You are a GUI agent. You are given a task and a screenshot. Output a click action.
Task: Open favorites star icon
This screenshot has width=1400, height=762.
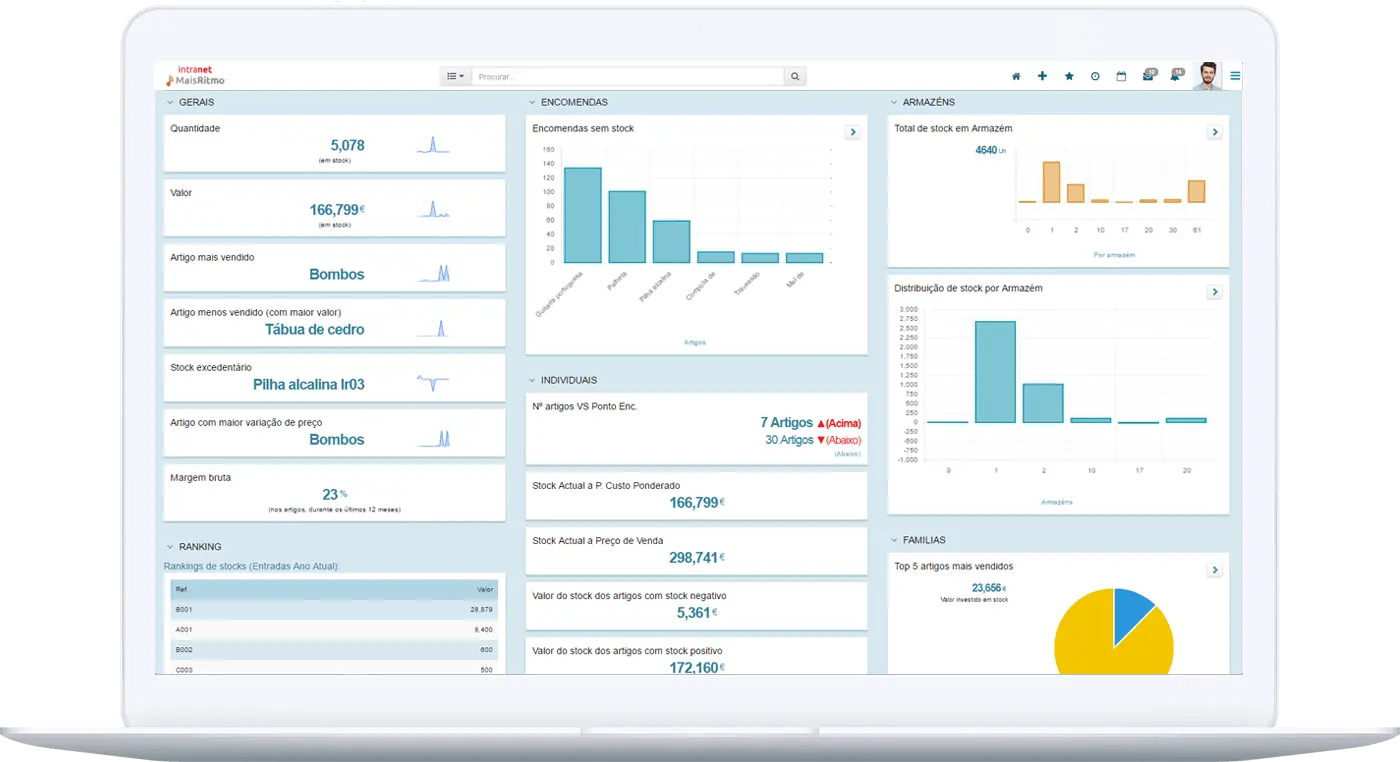click(1069, 76)
